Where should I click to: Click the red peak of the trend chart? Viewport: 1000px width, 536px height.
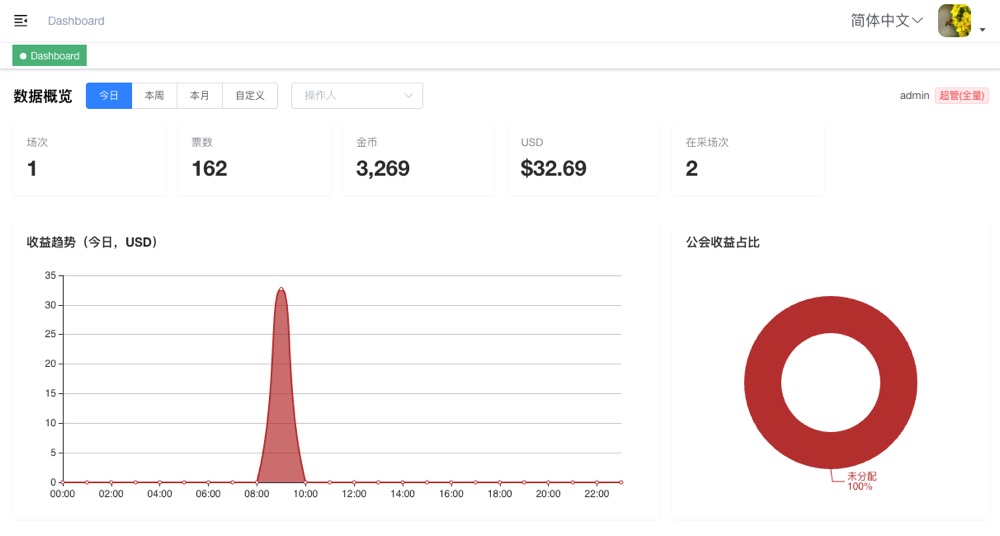(281, 291)
